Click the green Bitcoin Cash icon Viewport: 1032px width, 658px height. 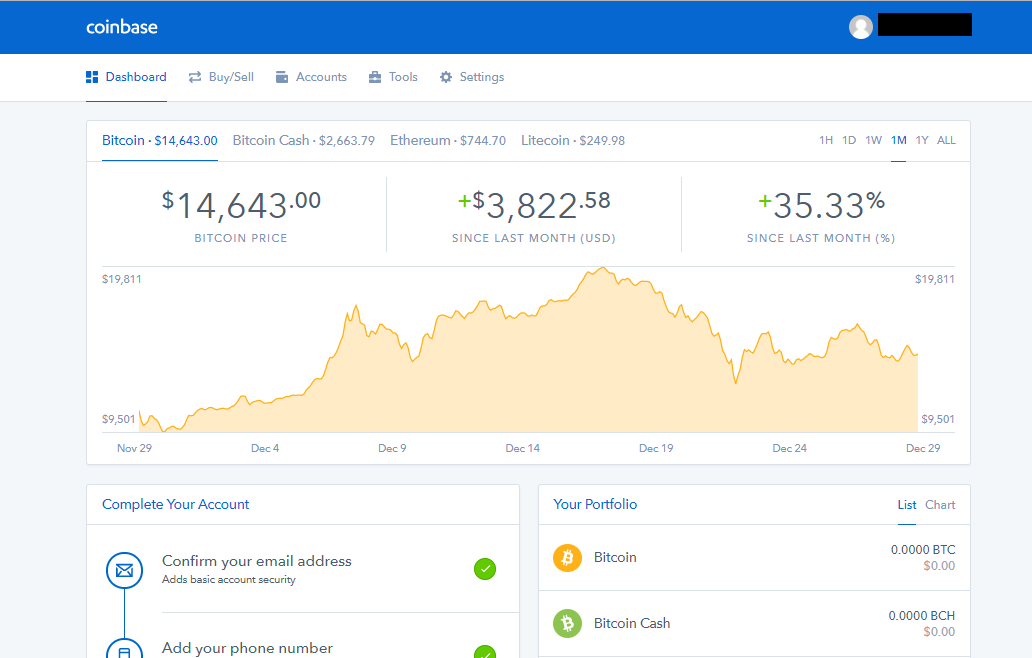[x=567, y=623]
